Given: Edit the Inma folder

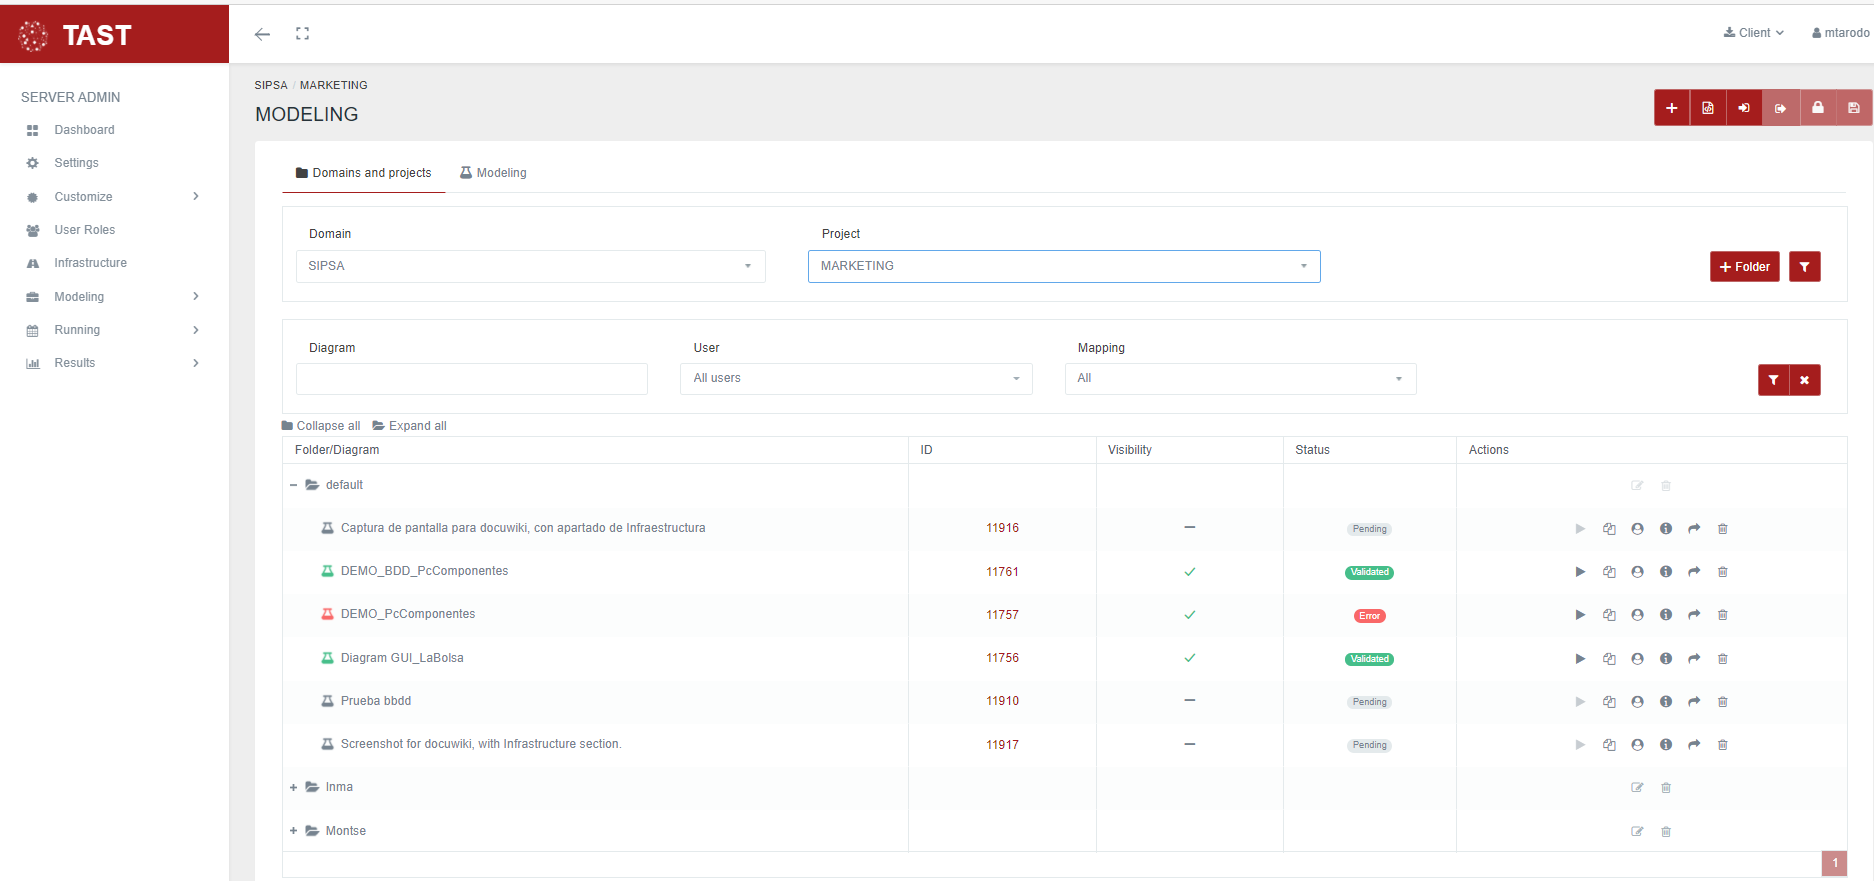Looking at the screenshot, I should pyautogui.click(x=1637, y=788).
